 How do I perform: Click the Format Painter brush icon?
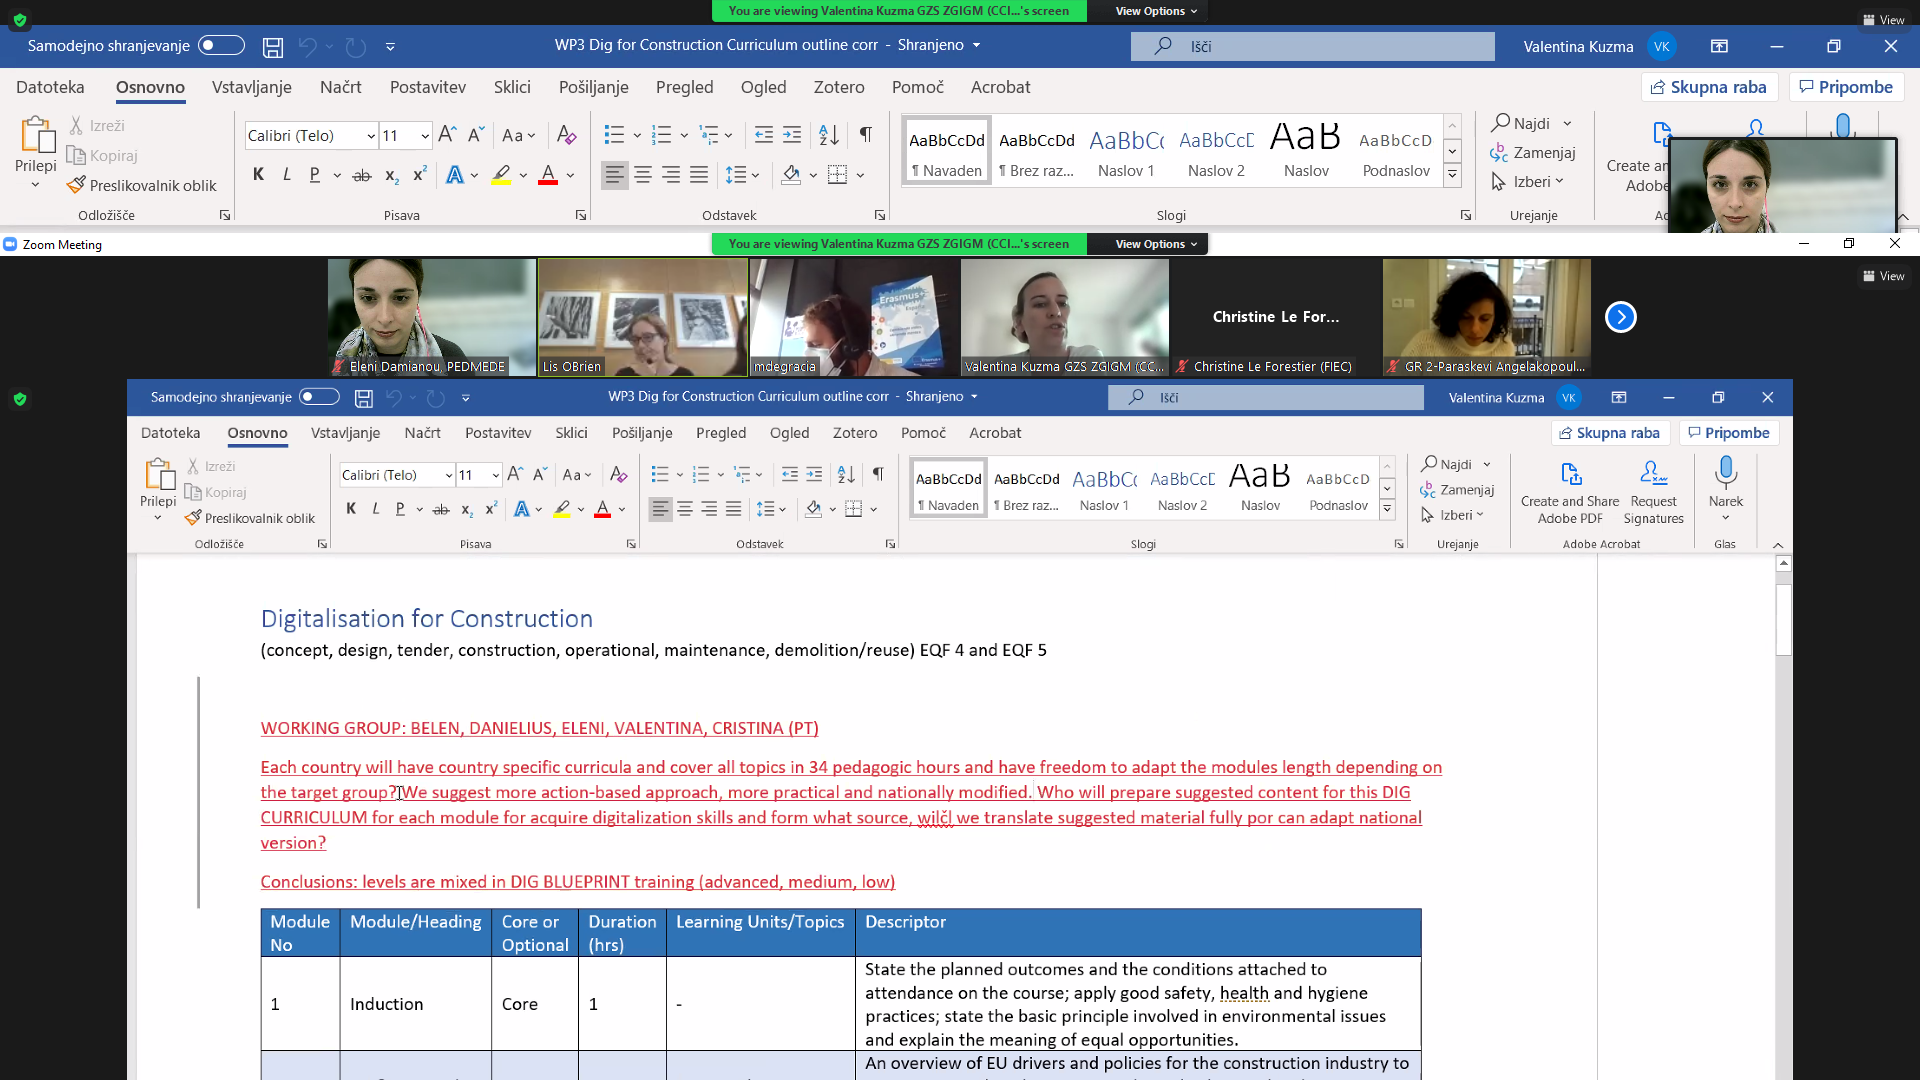click(76, 185)
